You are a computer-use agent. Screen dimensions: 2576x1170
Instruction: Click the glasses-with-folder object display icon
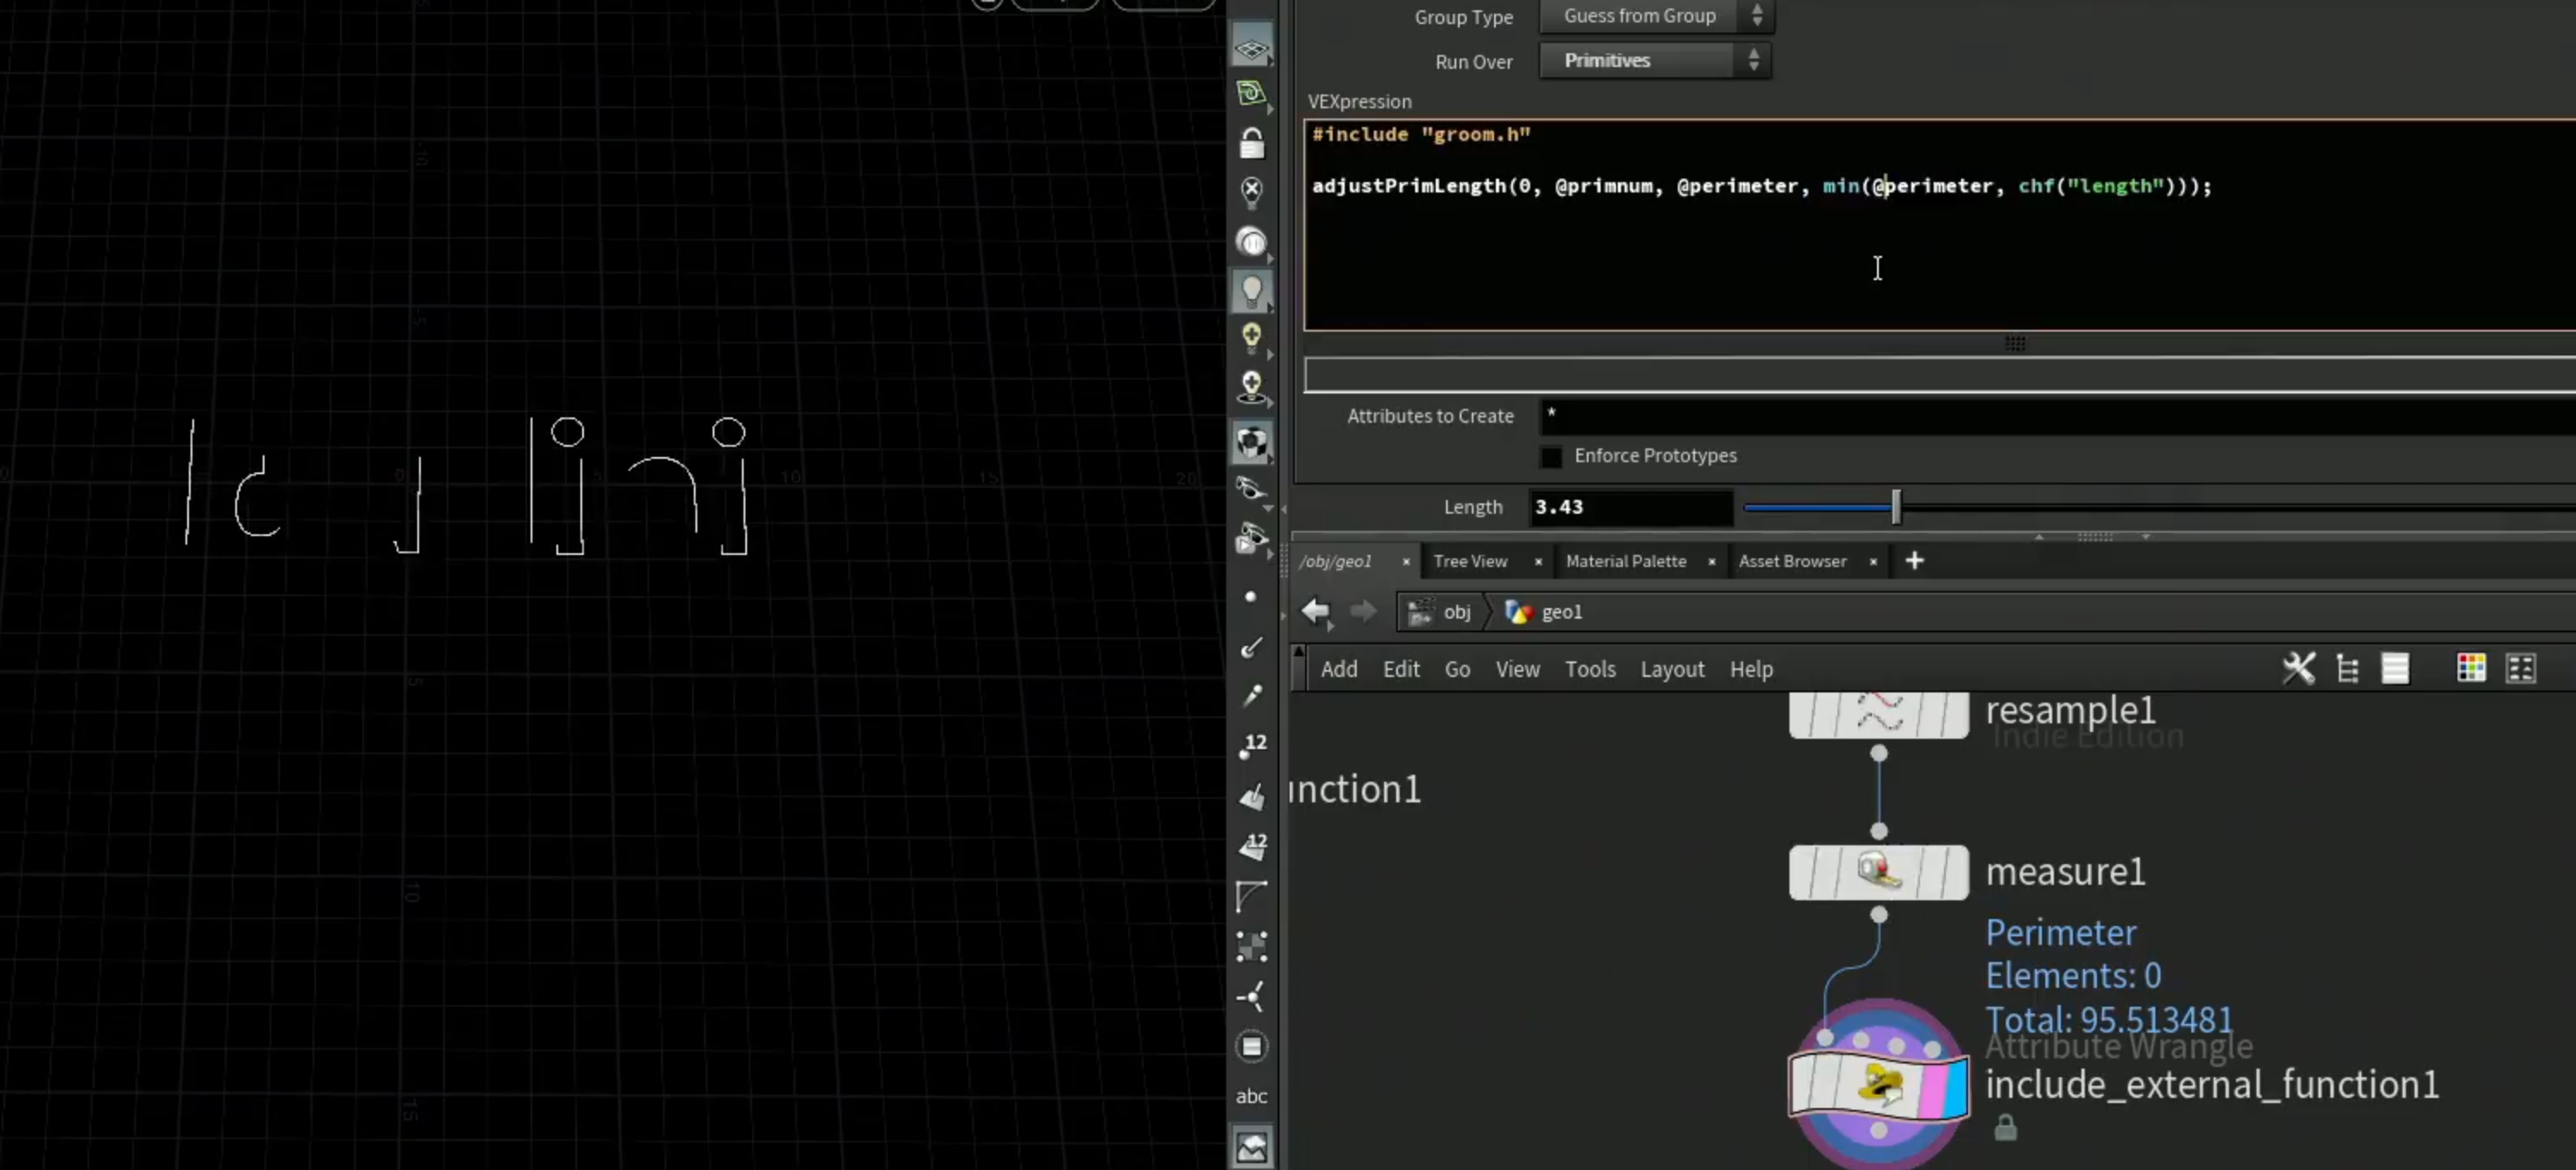pos(1250,538)
